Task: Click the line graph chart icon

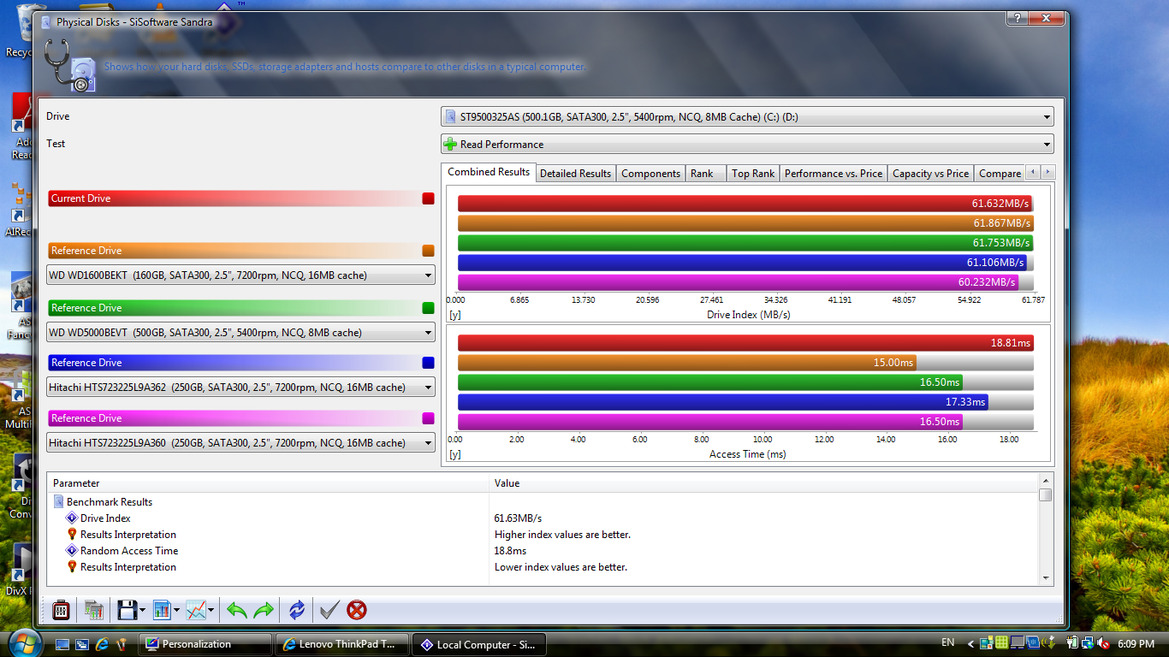Action: click(196, 610)
